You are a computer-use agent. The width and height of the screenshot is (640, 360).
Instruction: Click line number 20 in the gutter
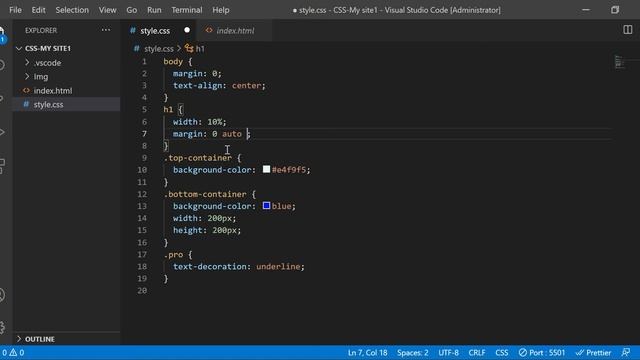tap(142, 291)
